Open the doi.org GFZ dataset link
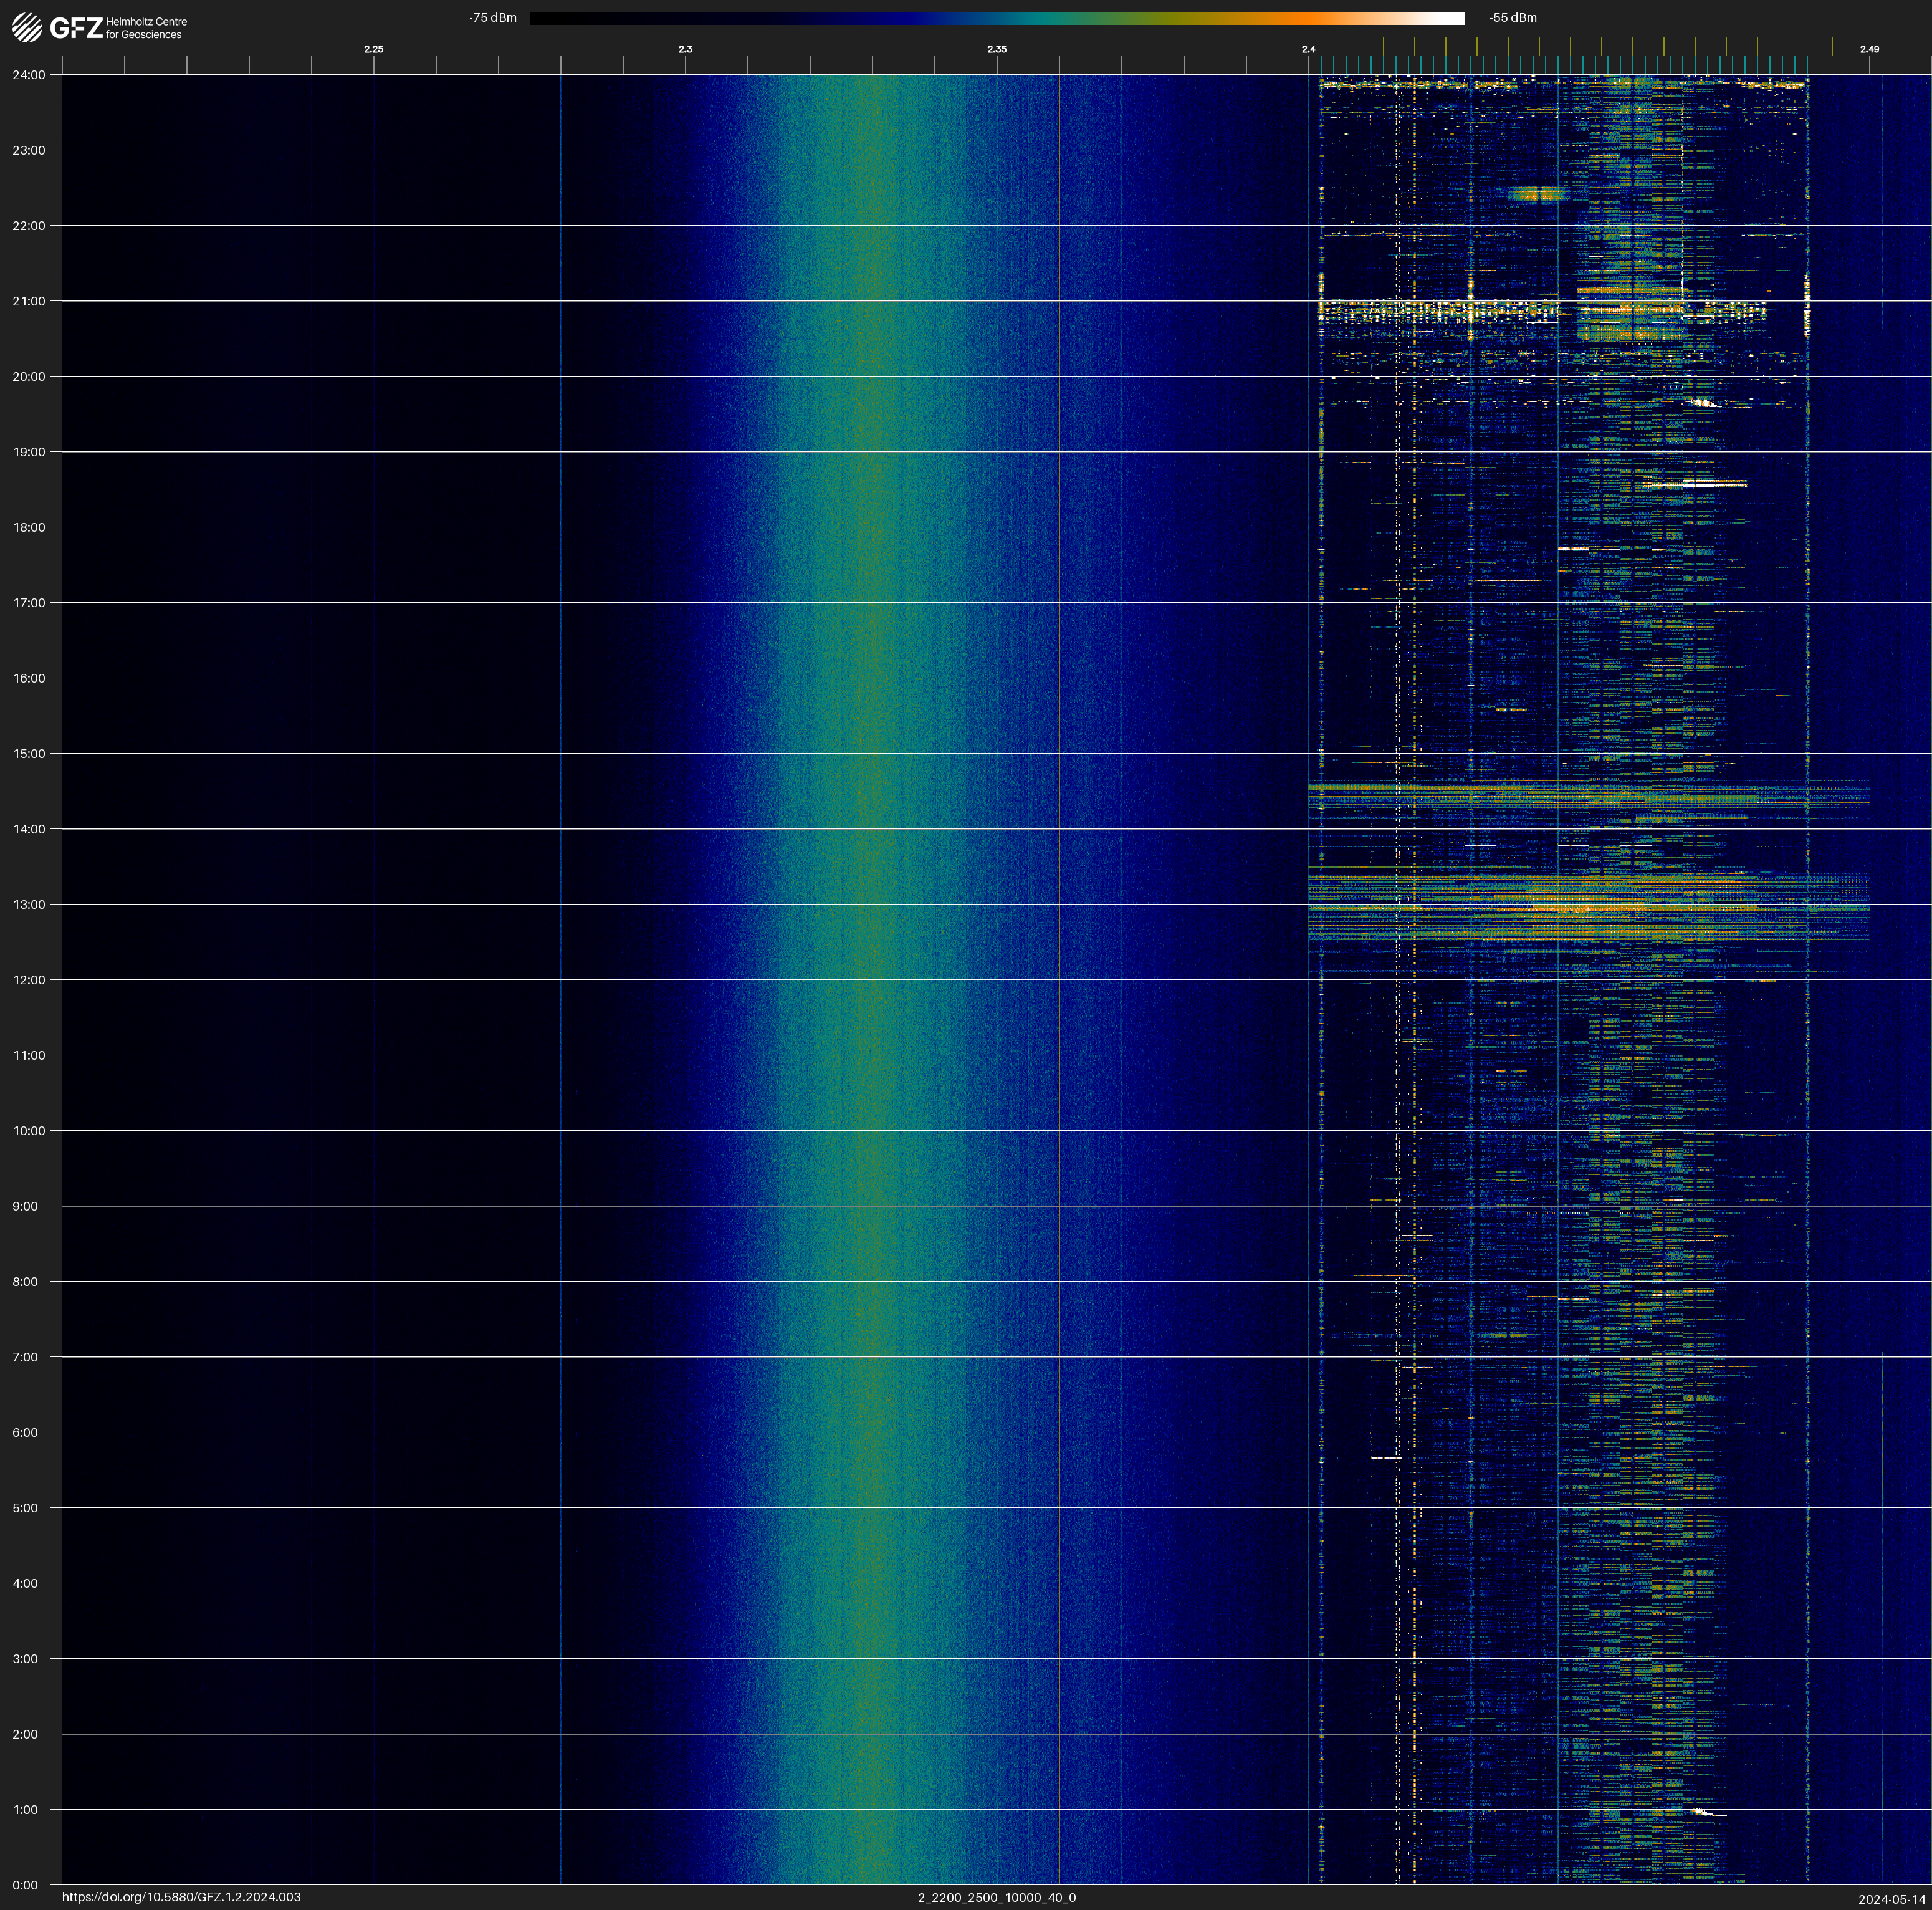Viewport: 1932px width, 1910px height. 181,1897
